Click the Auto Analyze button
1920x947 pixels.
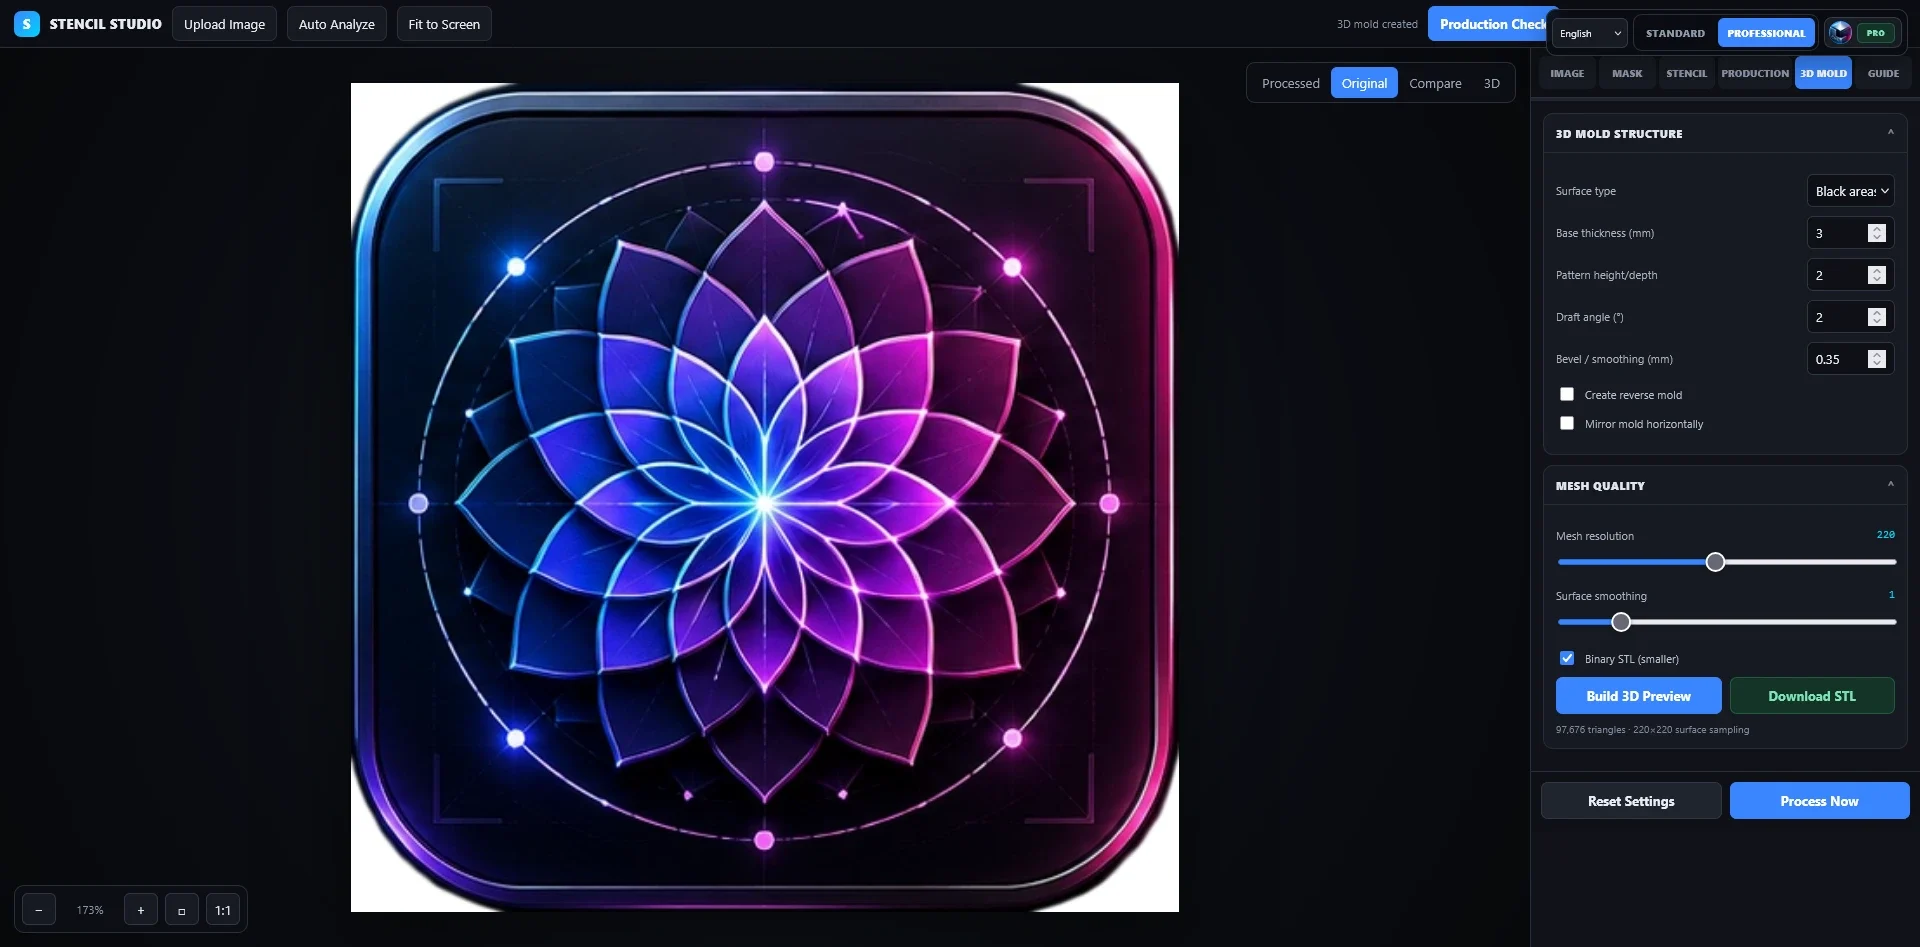[x=336, y=24]
